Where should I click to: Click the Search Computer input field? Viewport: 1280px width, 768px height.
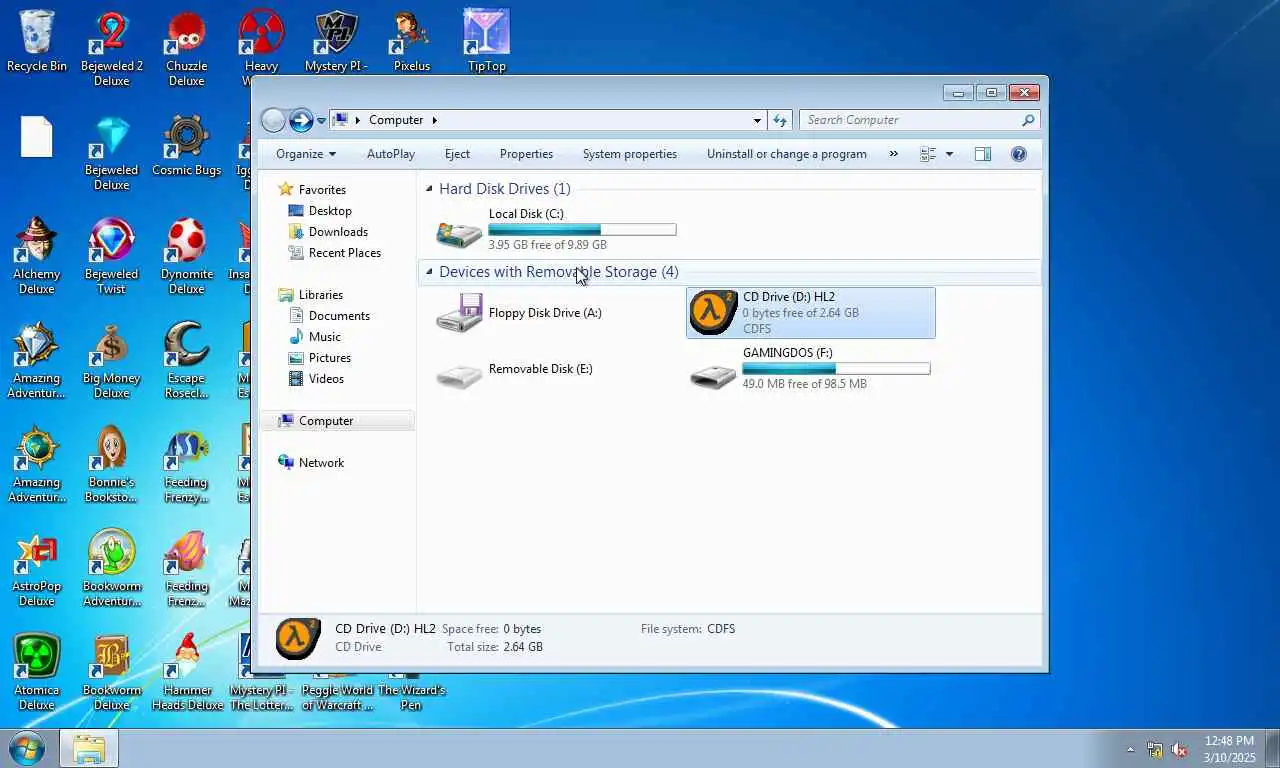(x=920, y=120)
